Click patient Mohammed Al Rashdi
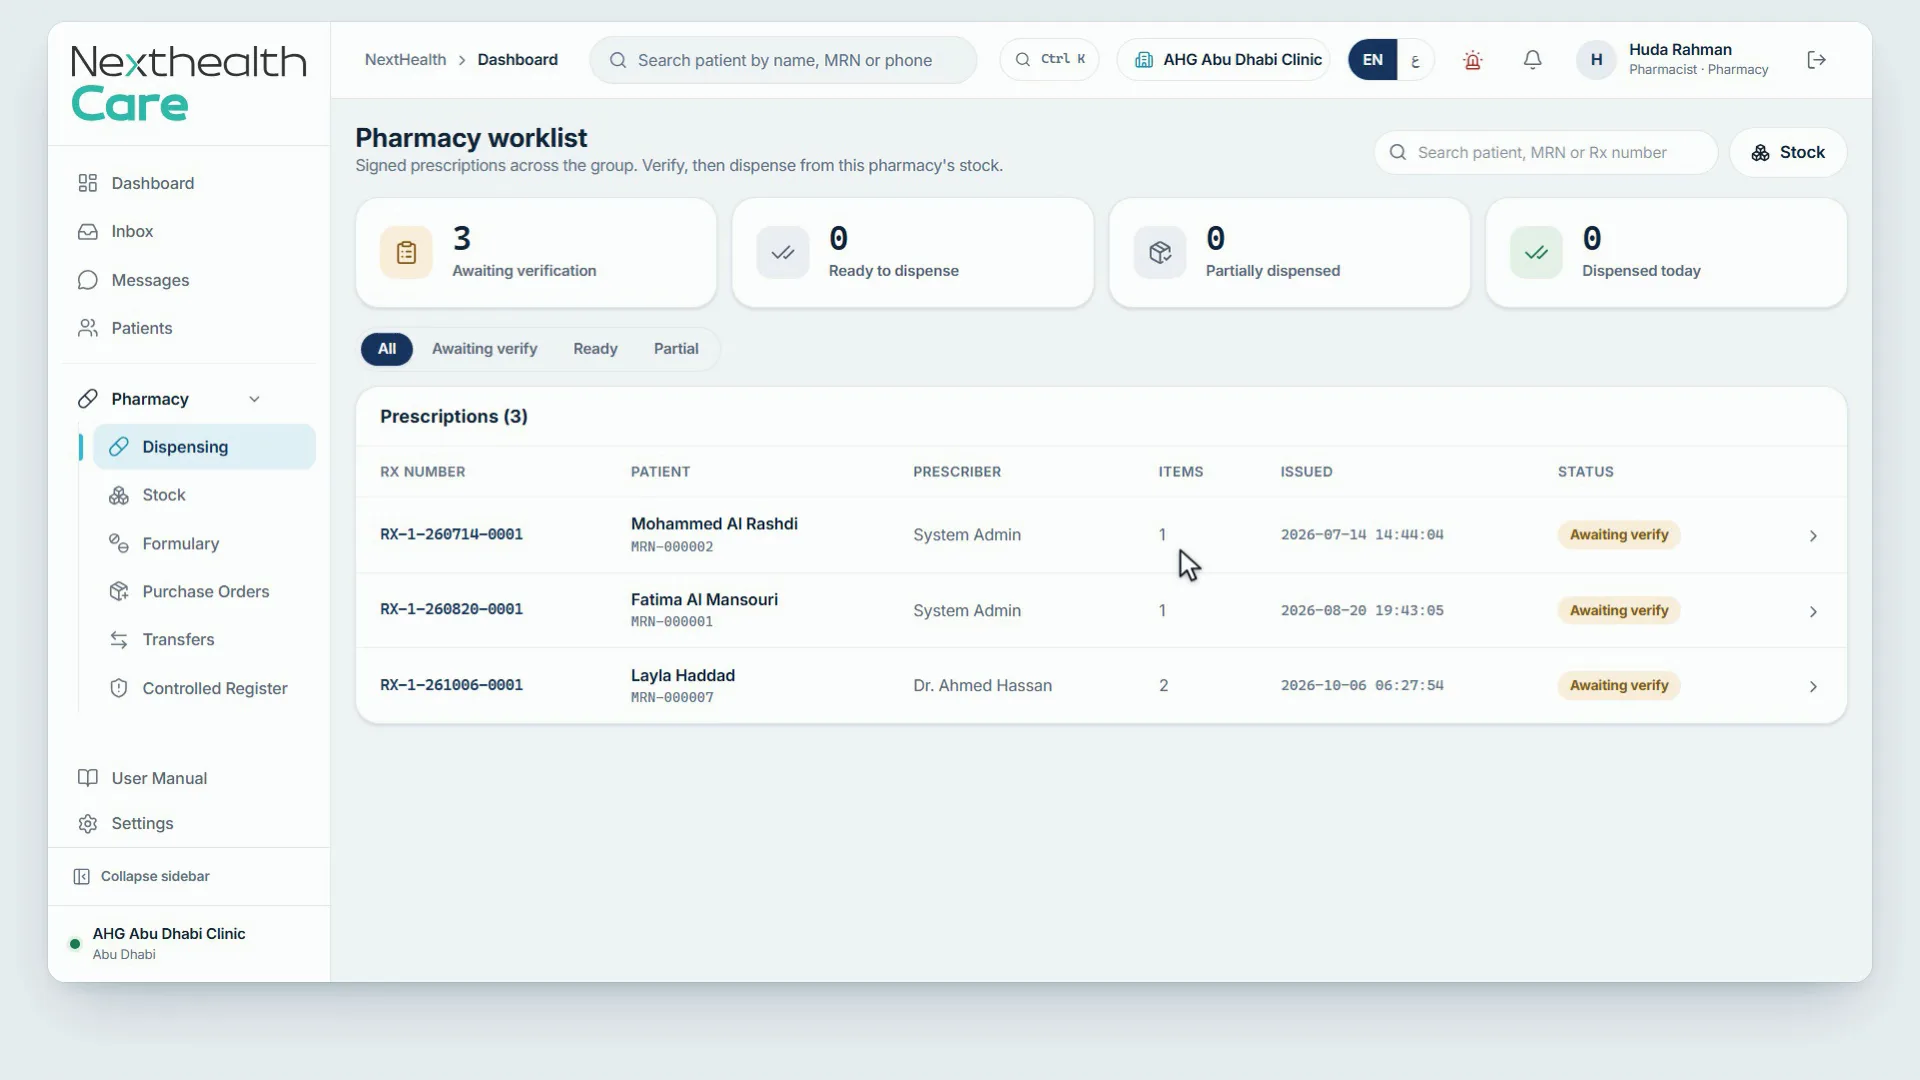Viewport: 1920px width, 1080px height. pos(714,524)
